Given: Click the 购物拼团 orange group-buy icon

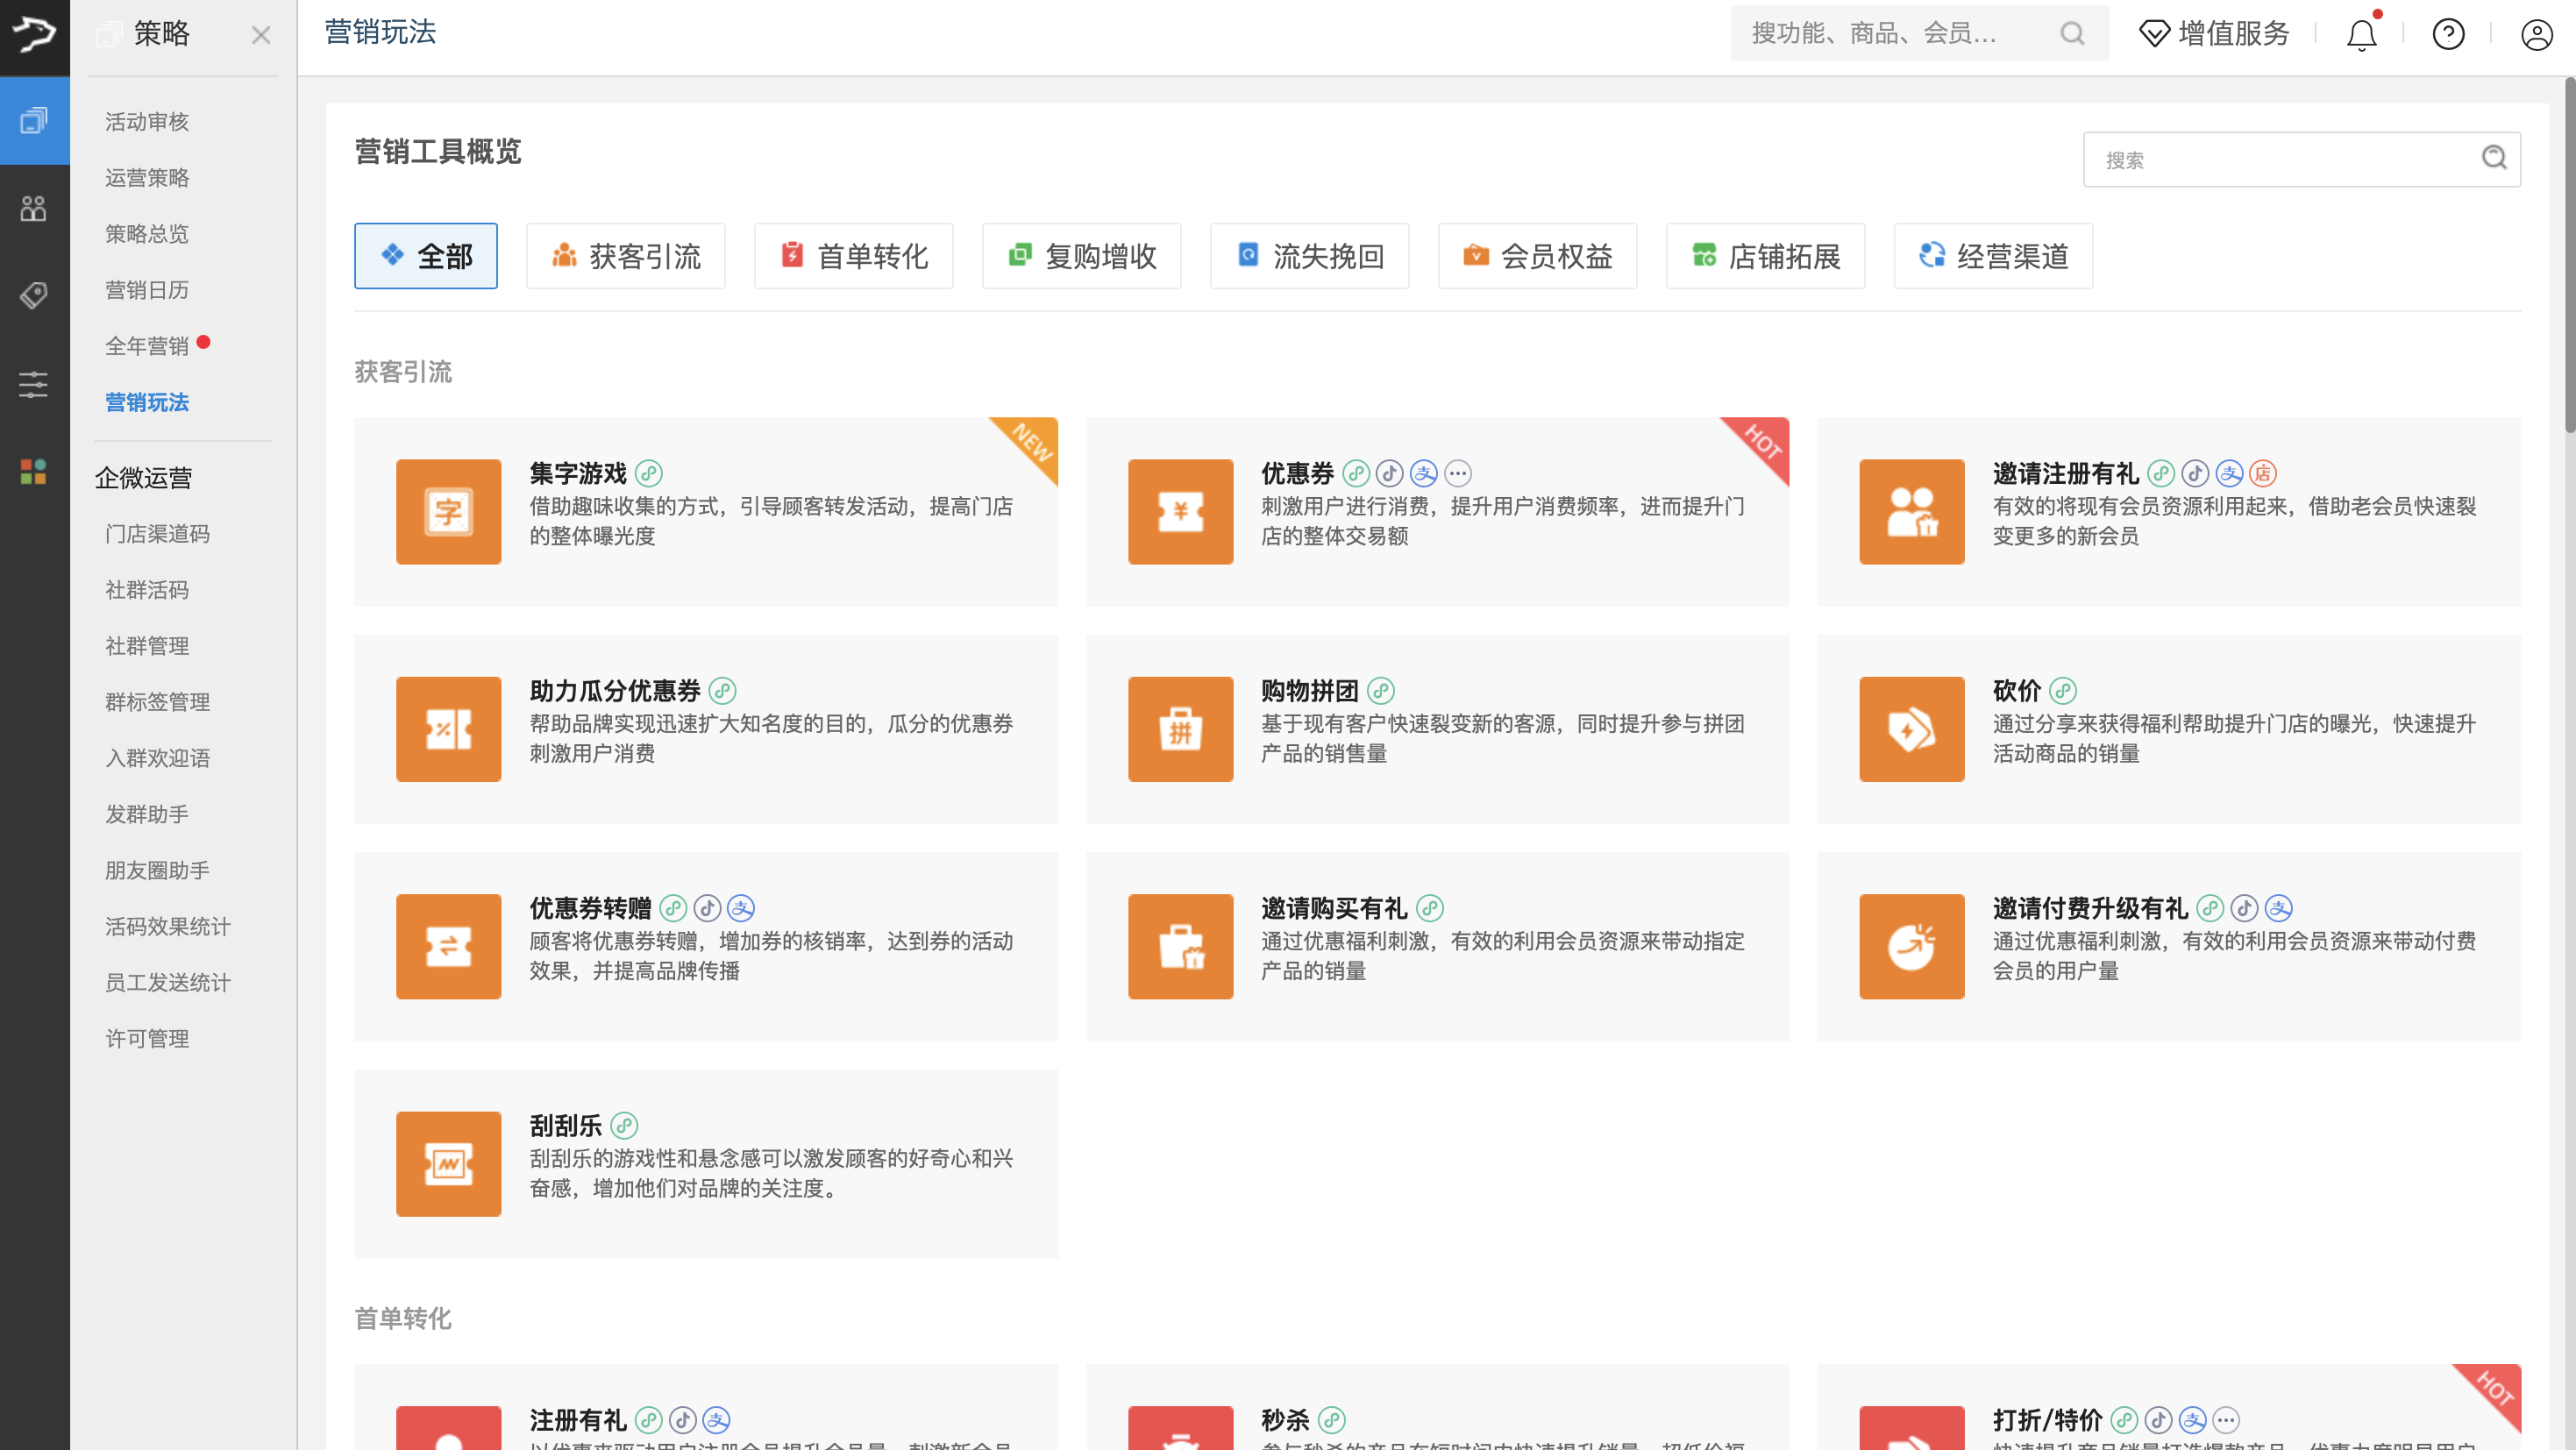Looking at the screenshot, I should (1180, 729).
